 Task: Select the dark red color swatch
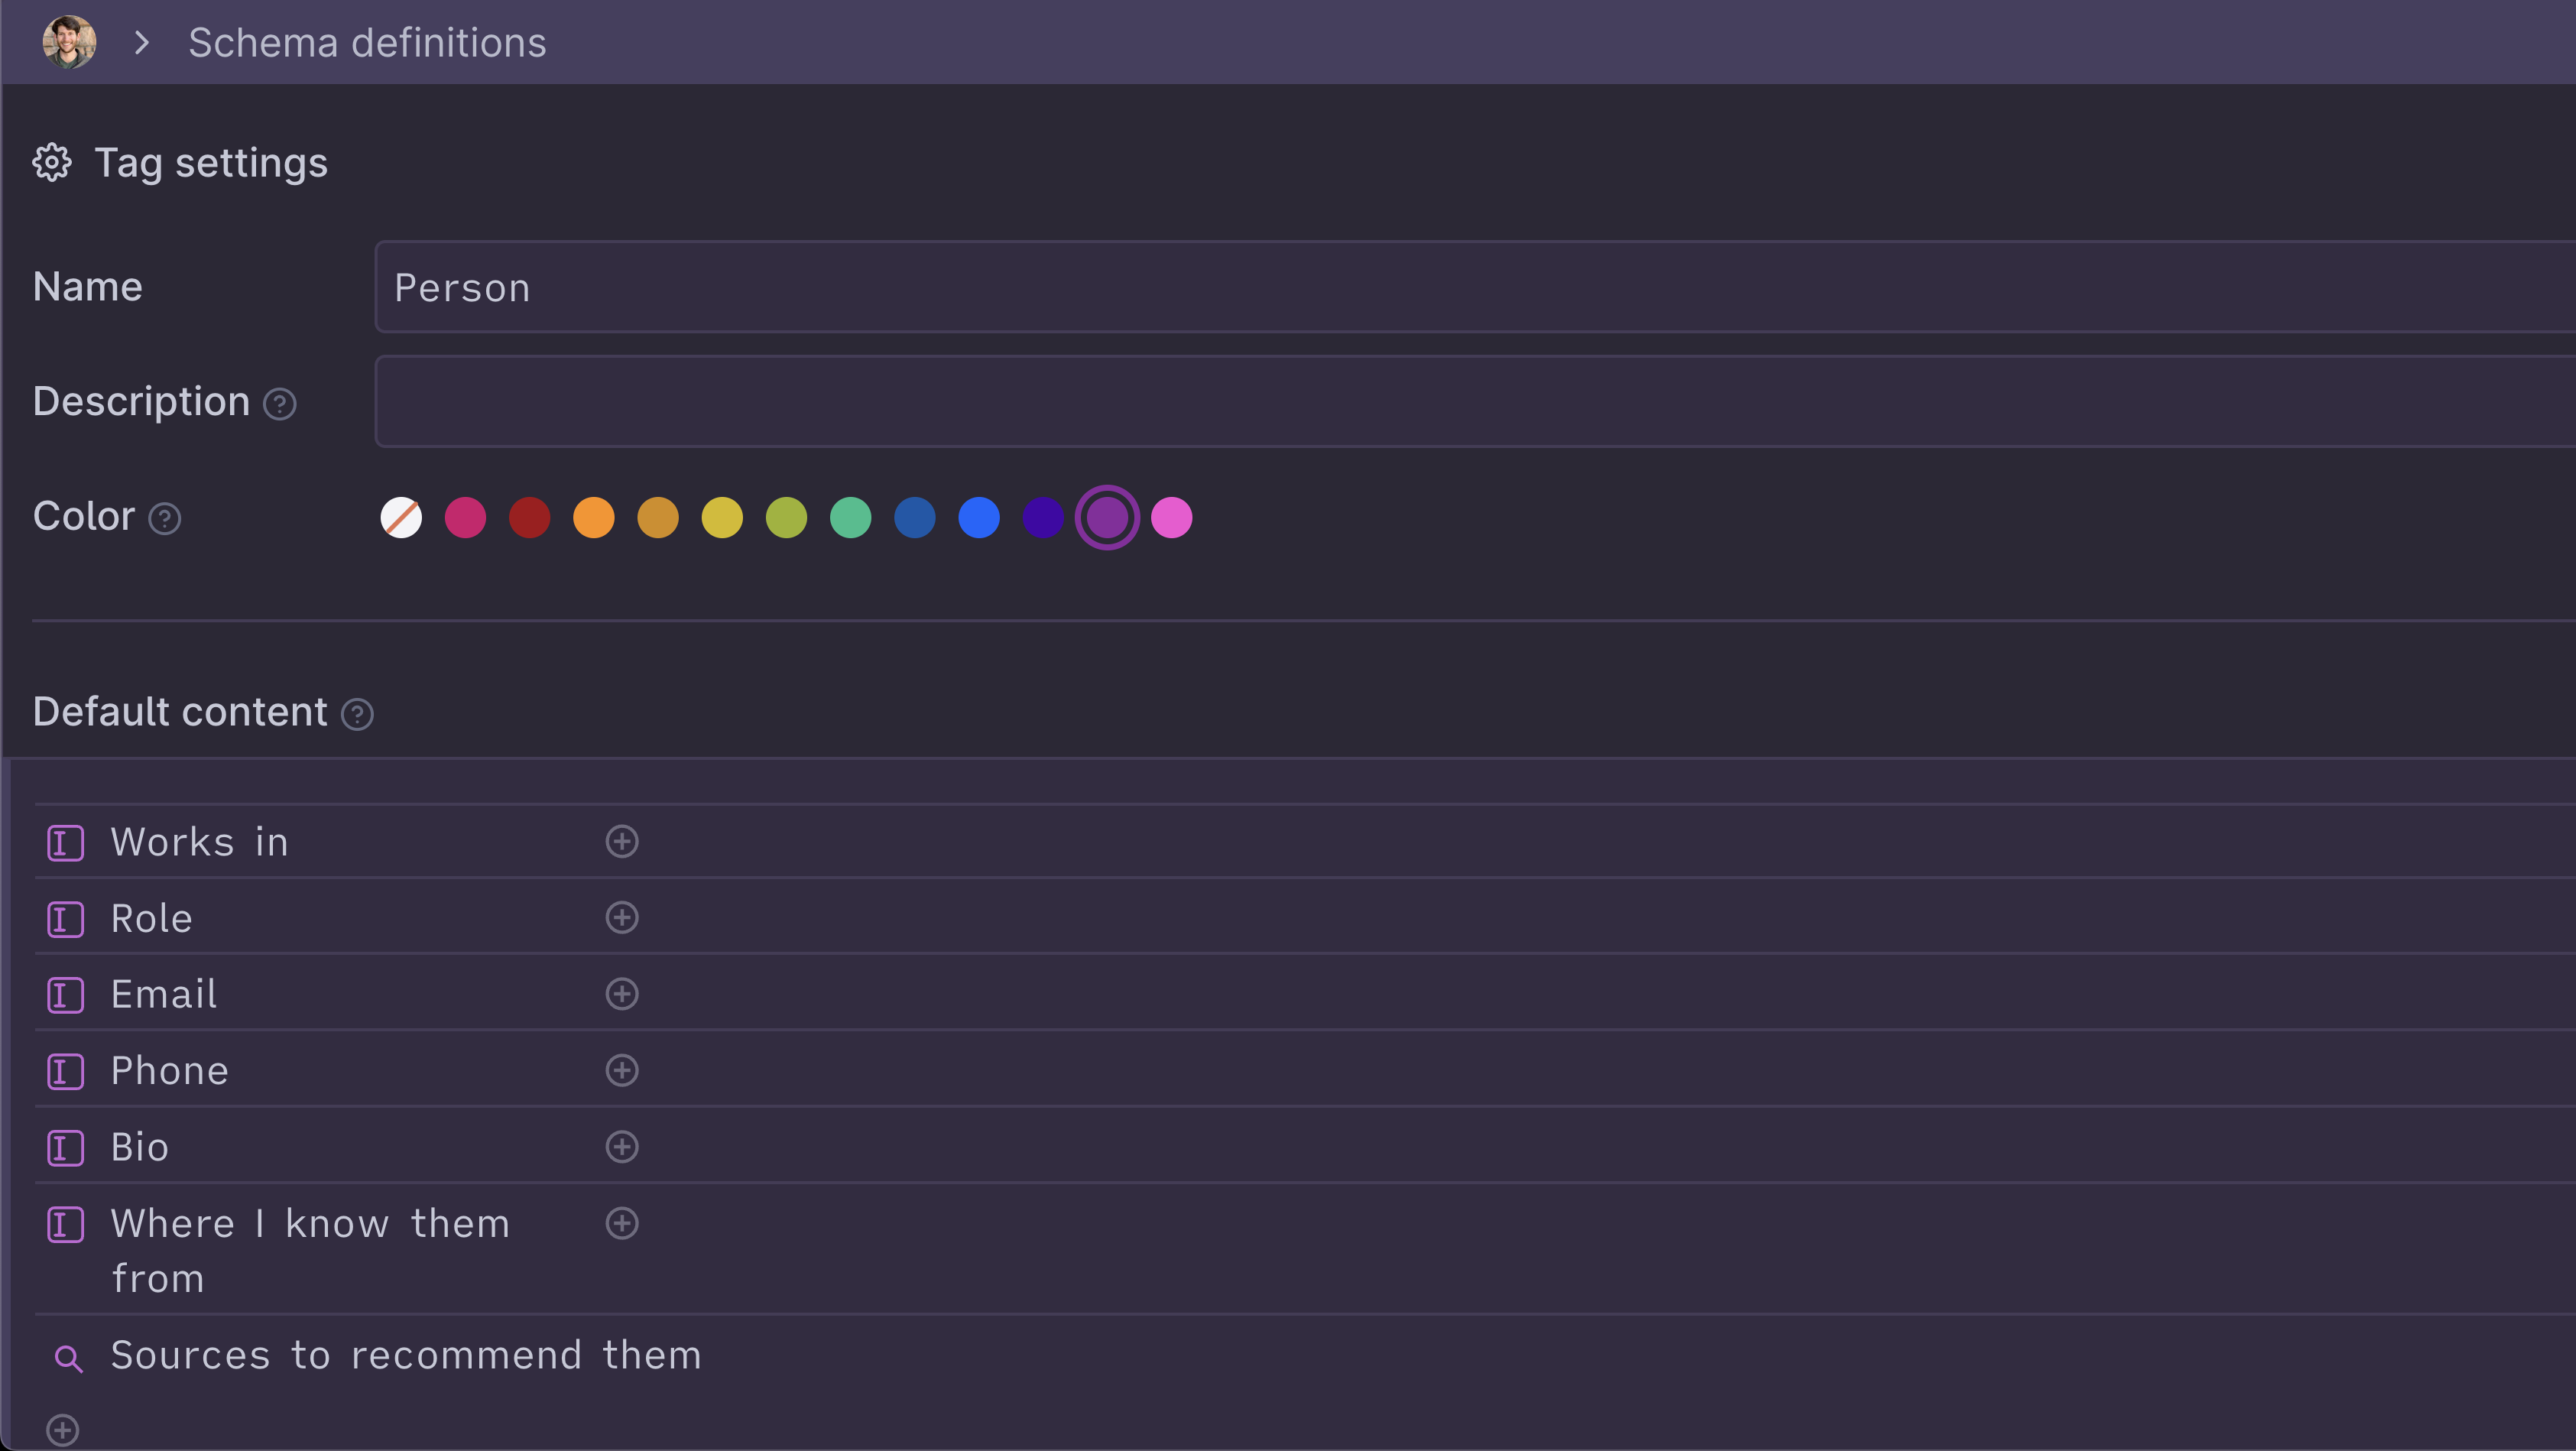coord(529,518)
